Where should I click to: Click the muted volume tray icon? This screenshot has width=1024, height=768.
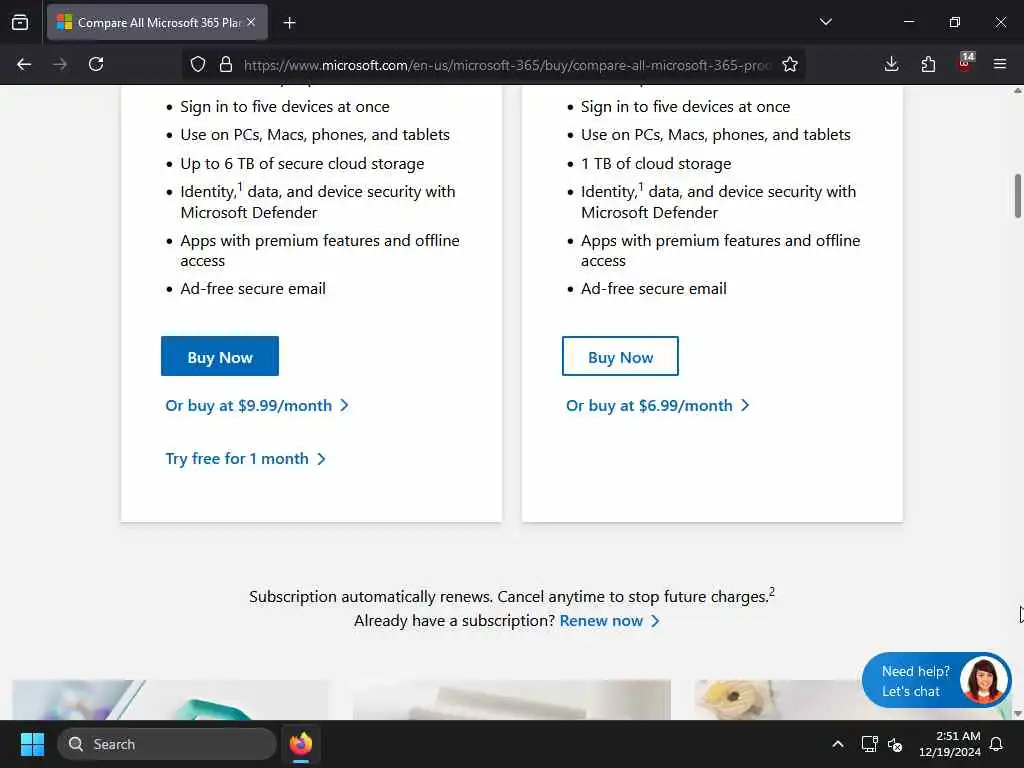coord(895,744)
